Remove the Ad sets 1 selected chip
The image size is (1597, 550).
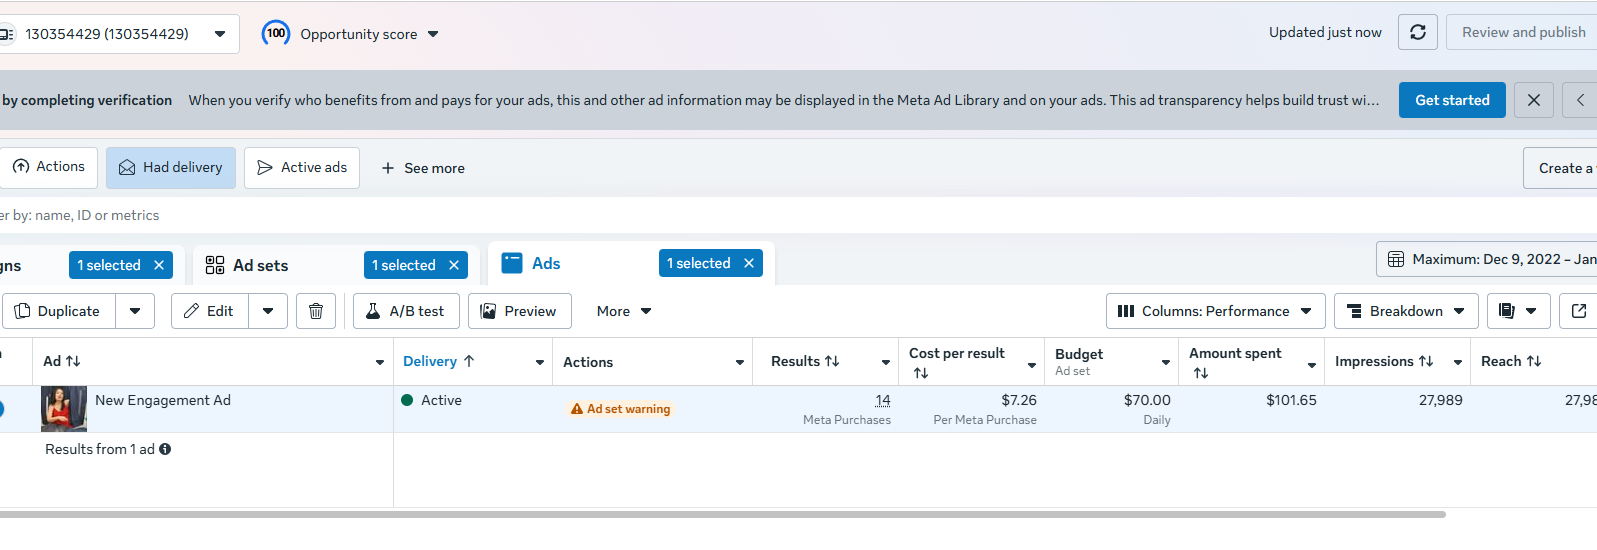[x=454, y=265]
